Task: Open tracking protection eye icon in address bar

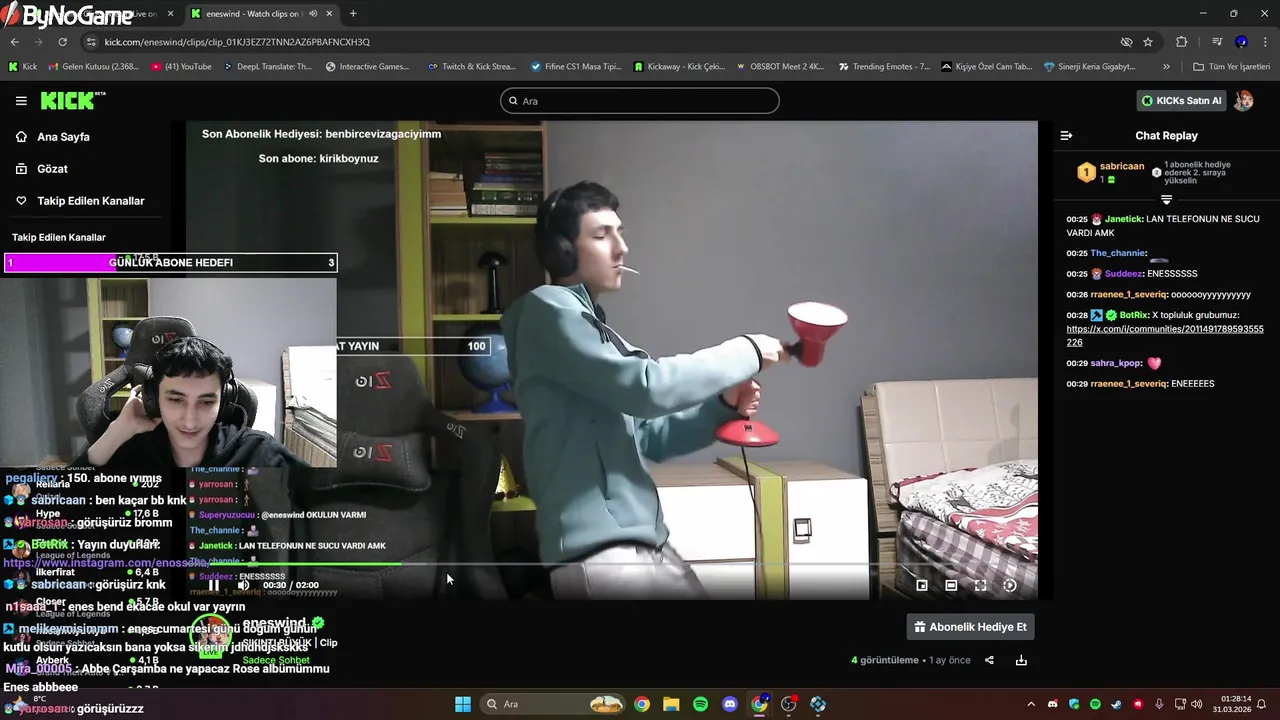Action: coord(1126,42)
